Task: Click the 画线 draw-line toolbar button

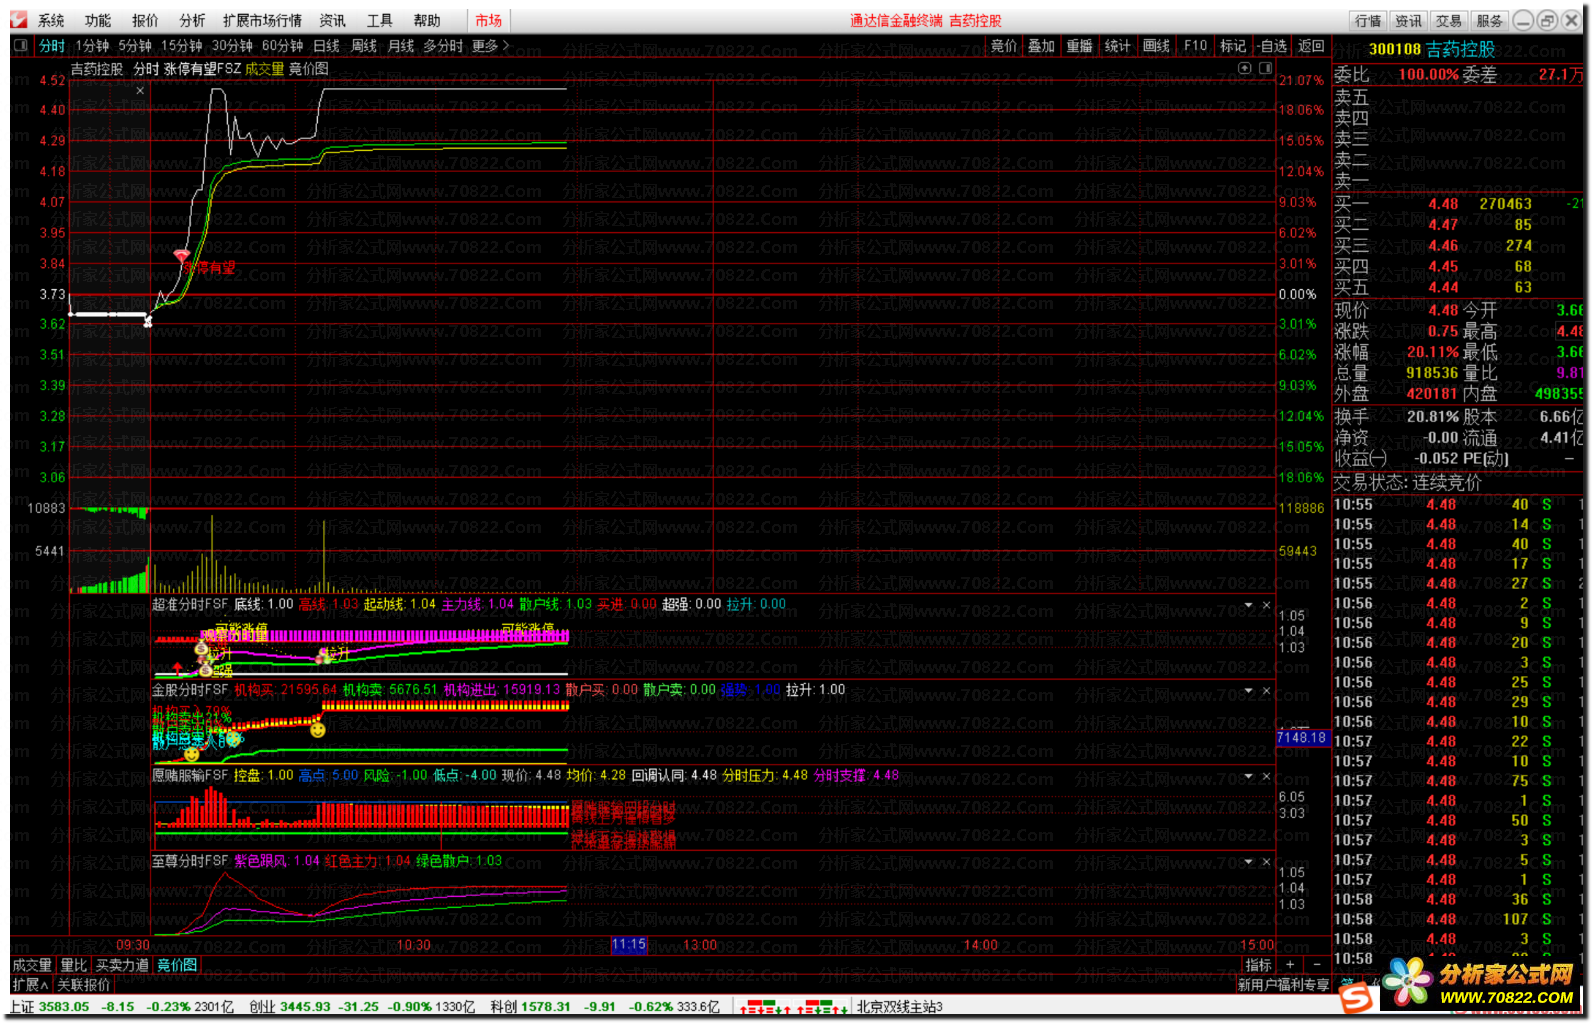Action: click(1156, 46)
